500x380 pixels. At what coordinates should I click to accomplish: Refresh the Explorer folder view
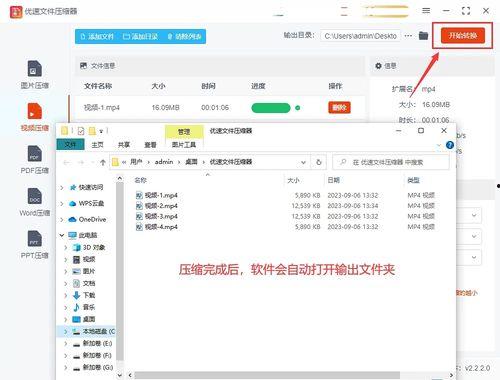pyautogui.click(x=319, y=162)
